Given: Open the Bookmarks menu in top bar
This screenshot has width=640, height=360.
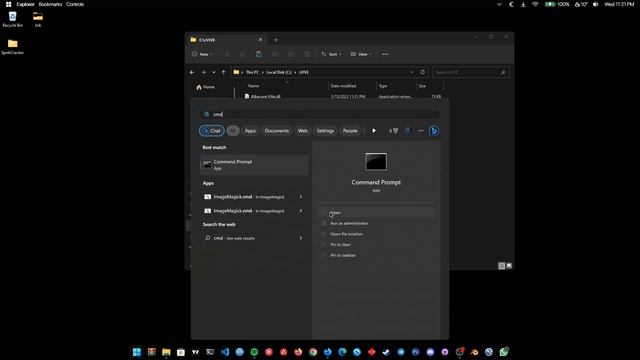Looking at the screenshot, I should pyautogui.click(x=50, y=4).
